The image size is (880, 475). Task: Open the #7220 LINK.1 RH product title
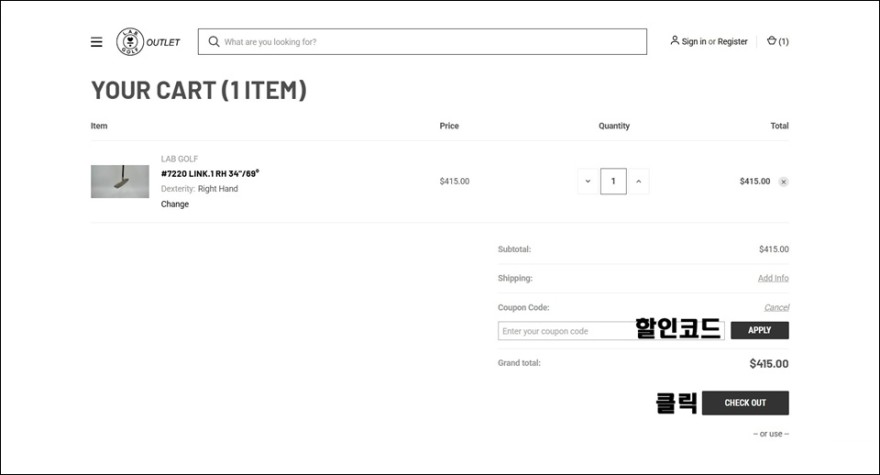point(210,173)
